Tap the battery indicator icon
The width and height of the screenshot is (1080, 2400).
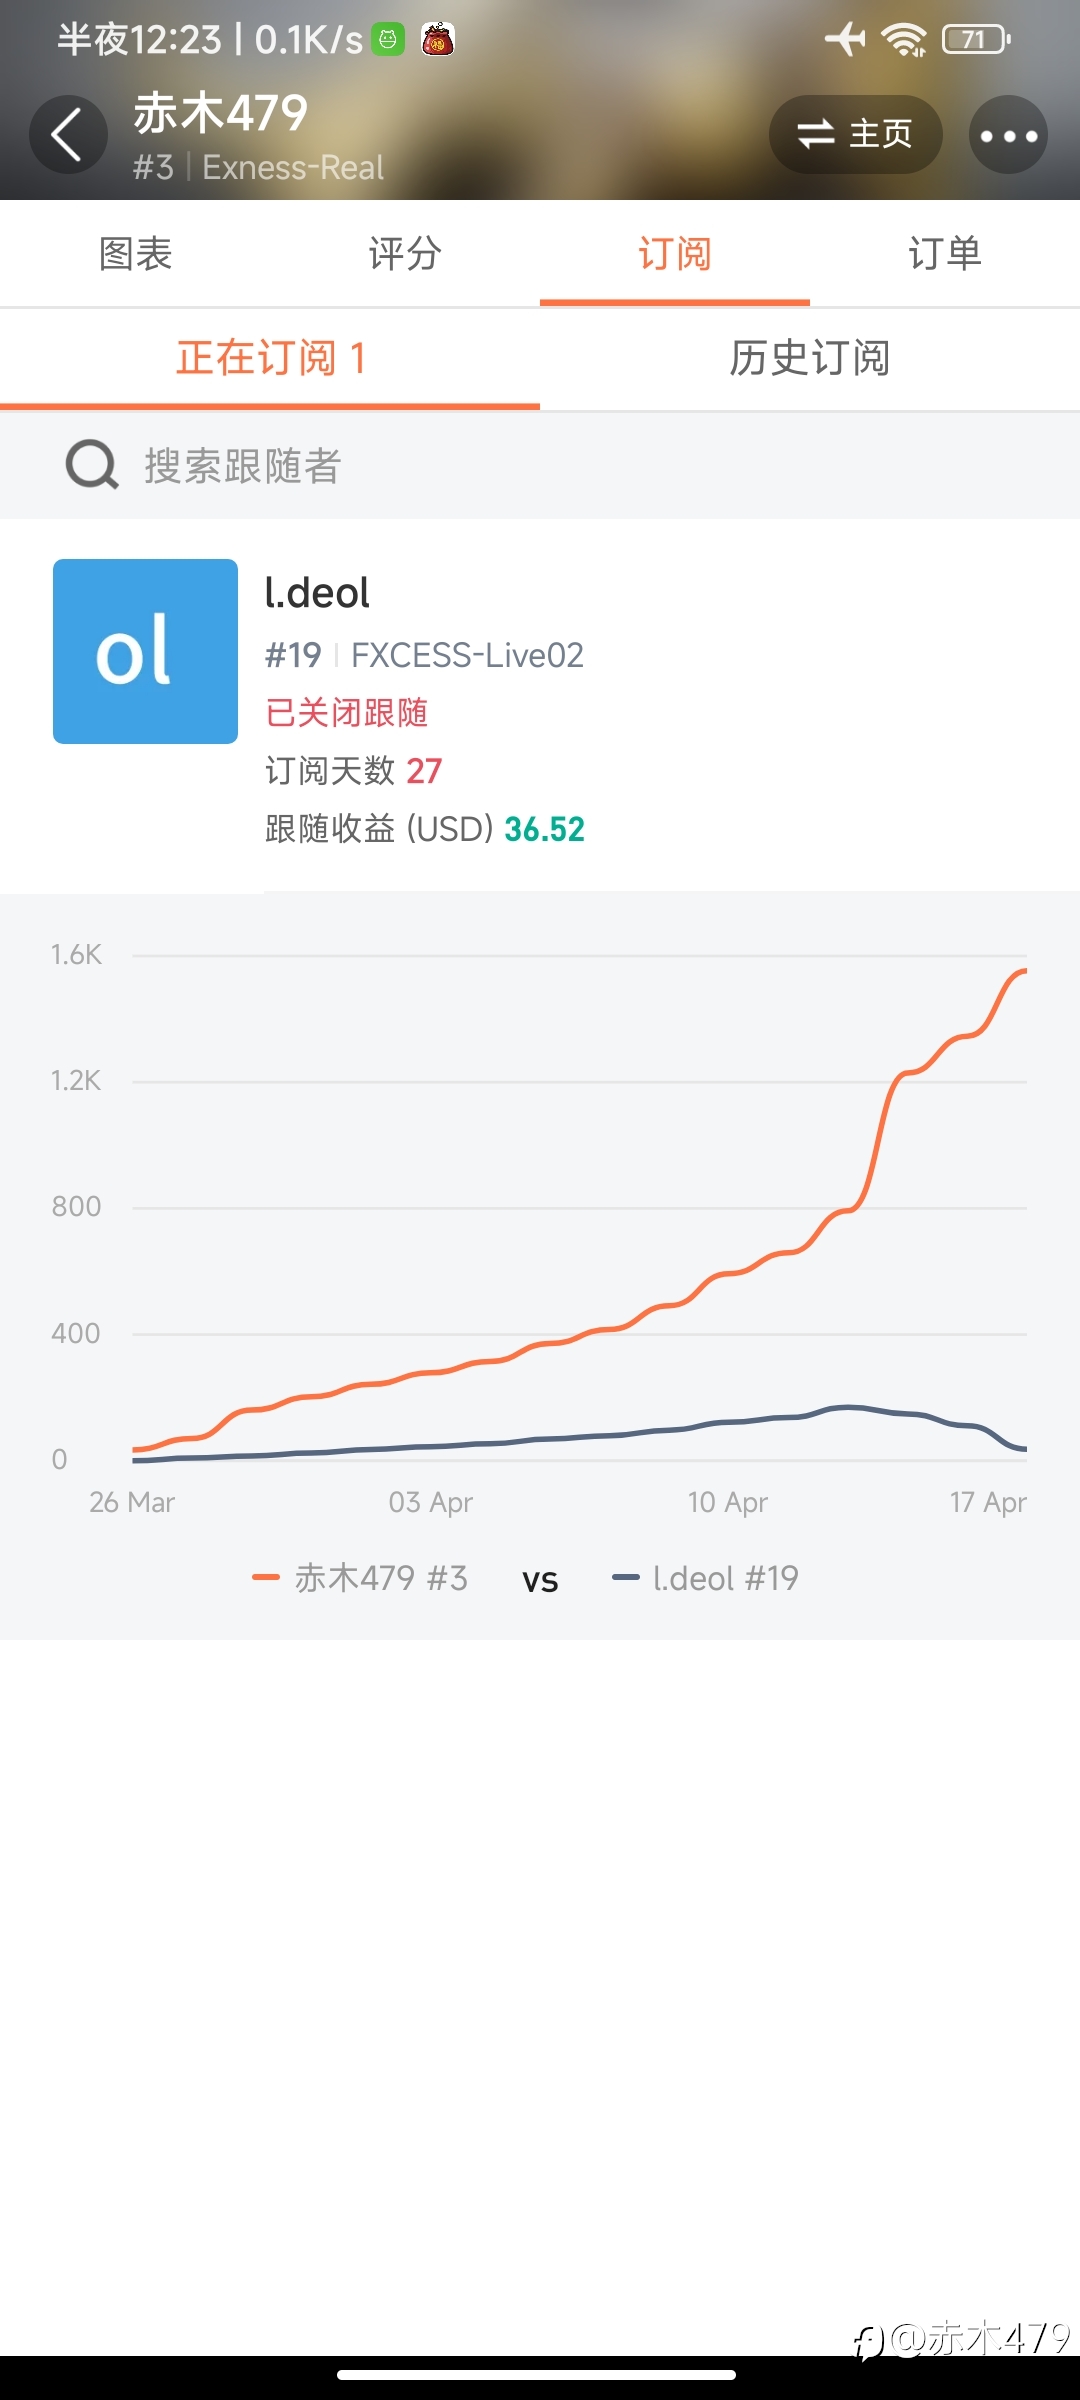[x=976, y=40]
